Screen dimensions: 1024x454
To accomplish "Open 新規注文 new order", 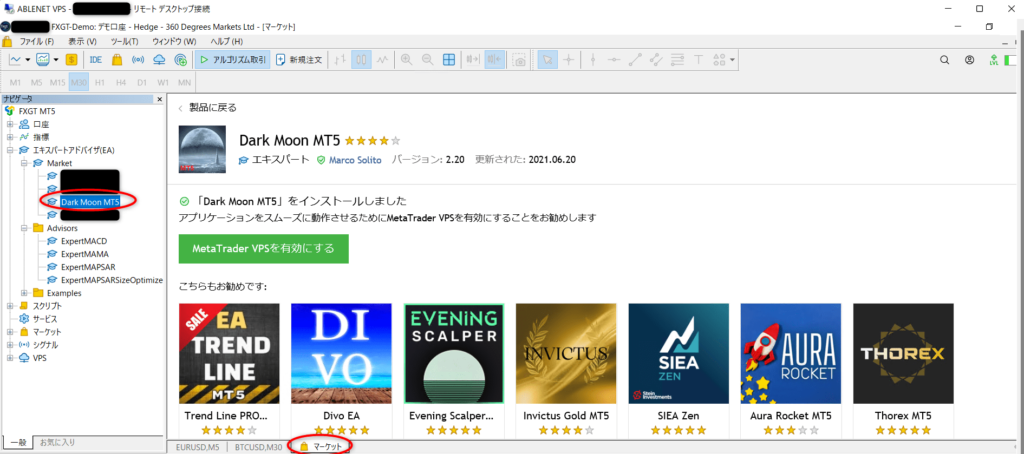I will 299,59.
